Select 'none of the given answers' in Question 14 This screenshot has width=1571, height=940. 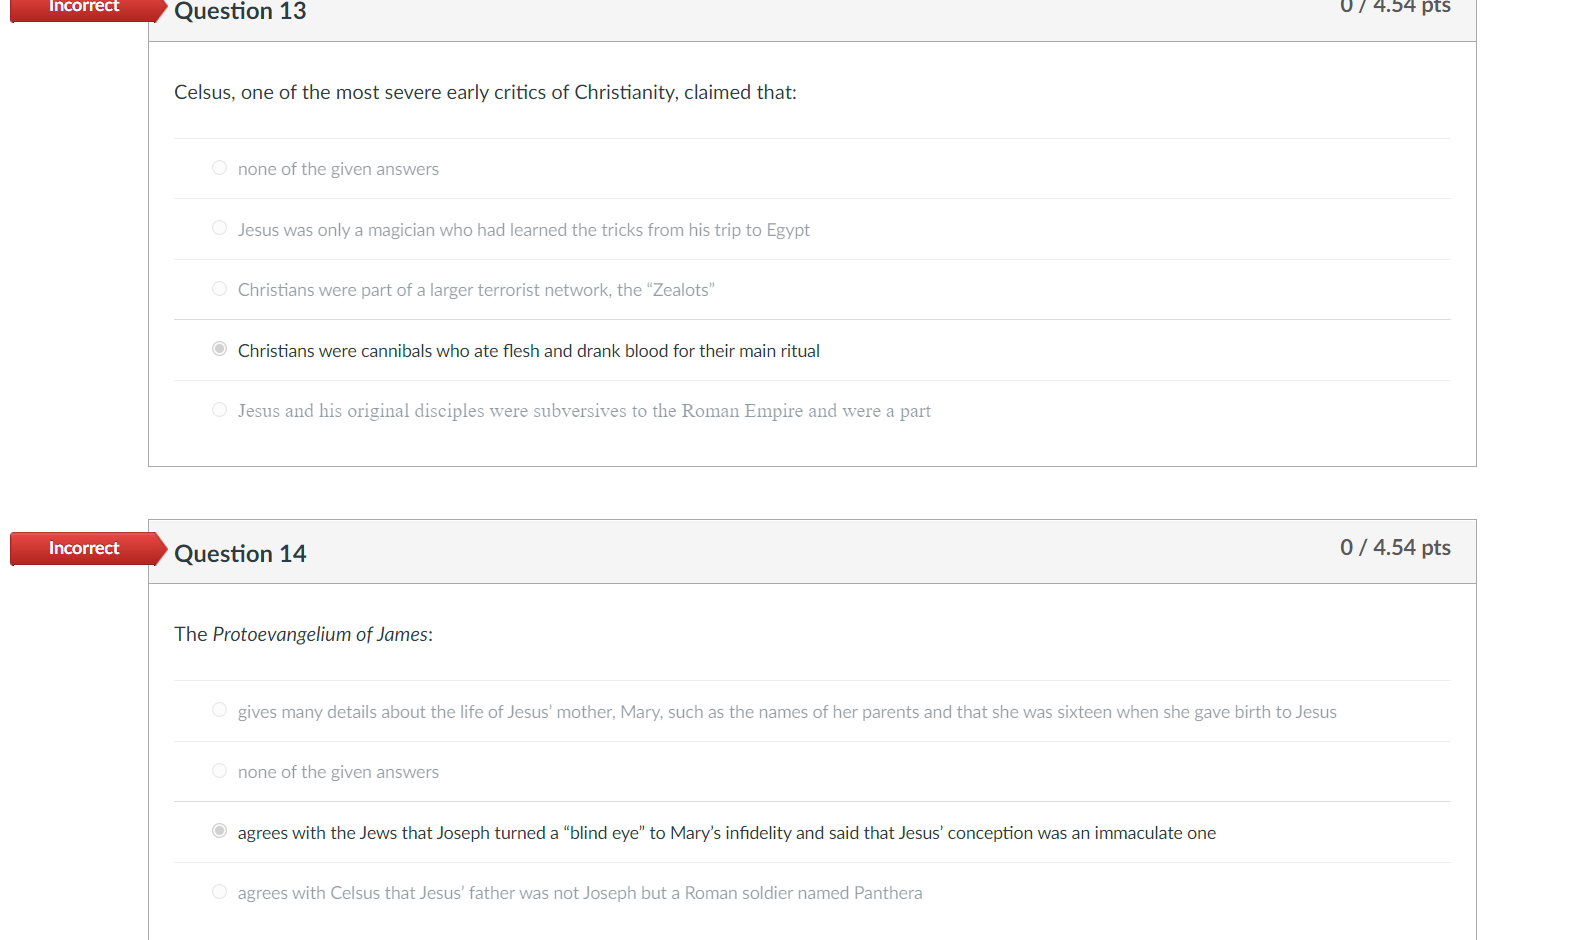click(219, 771)
